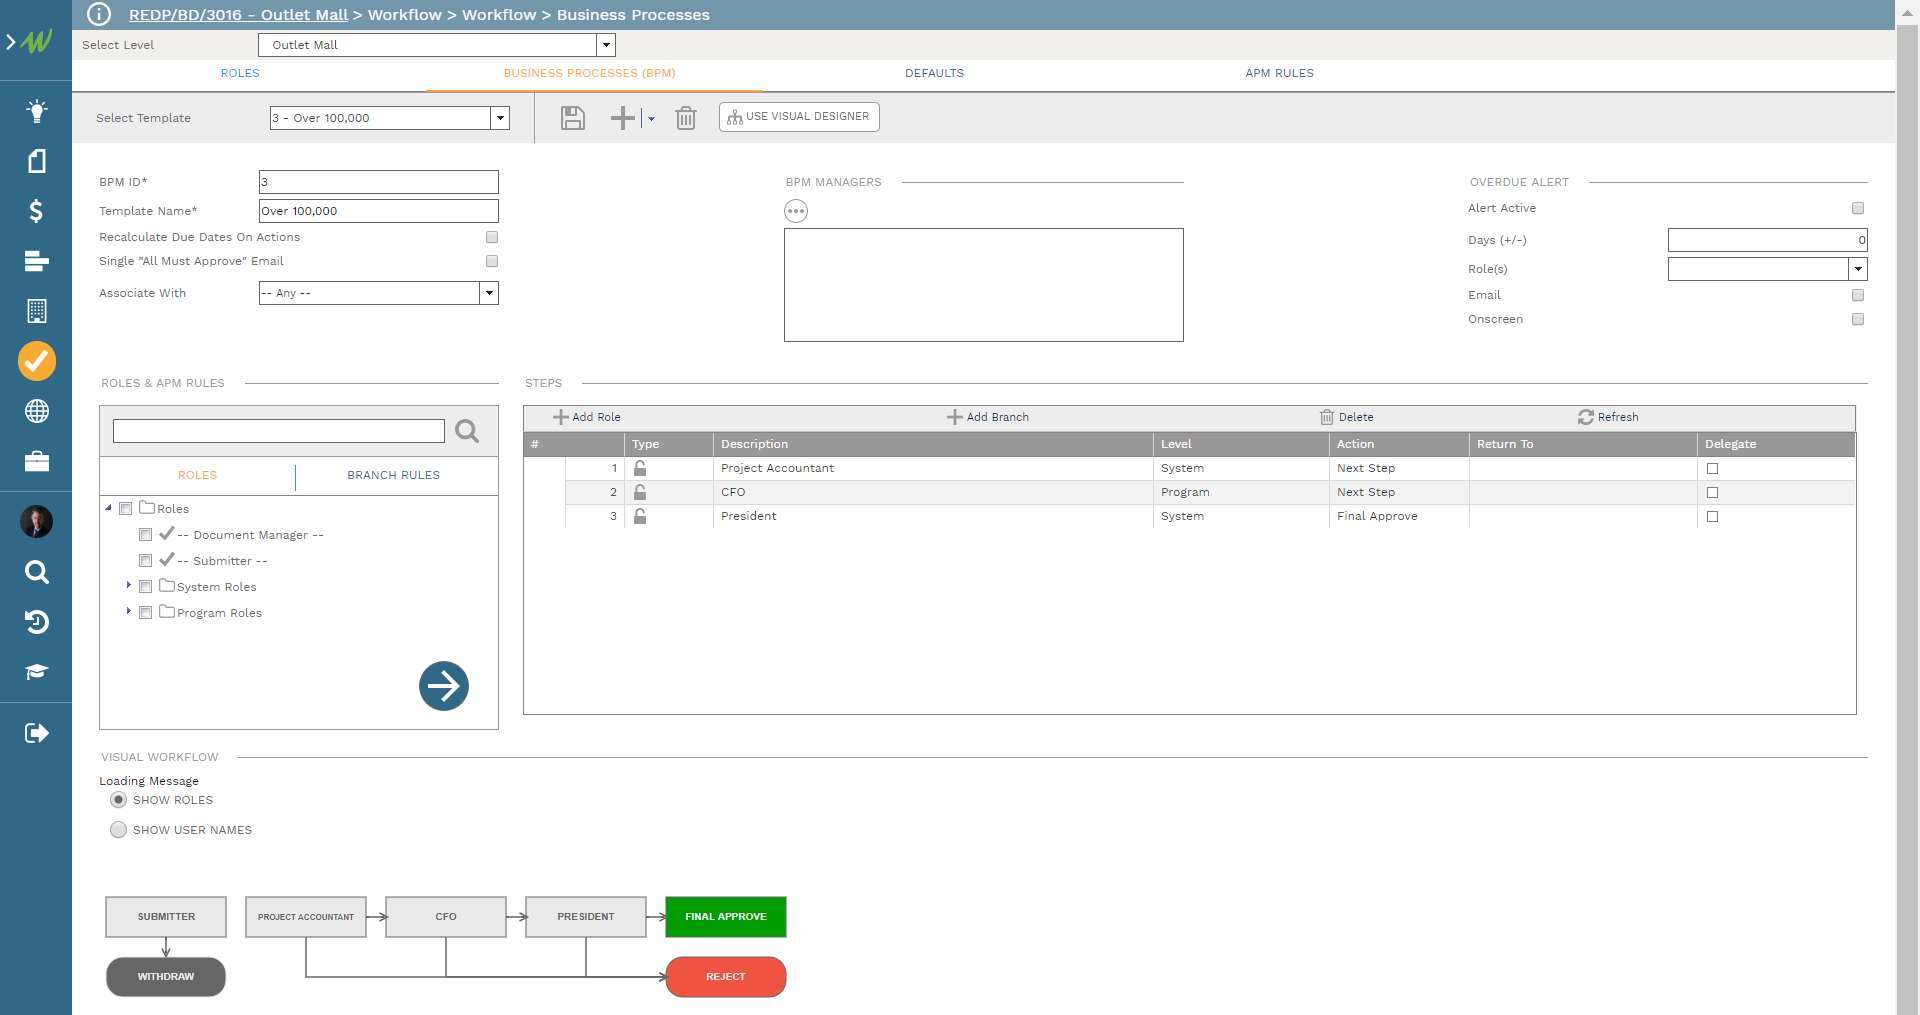Delete the BPM template using trash icon

coord(685,118)
